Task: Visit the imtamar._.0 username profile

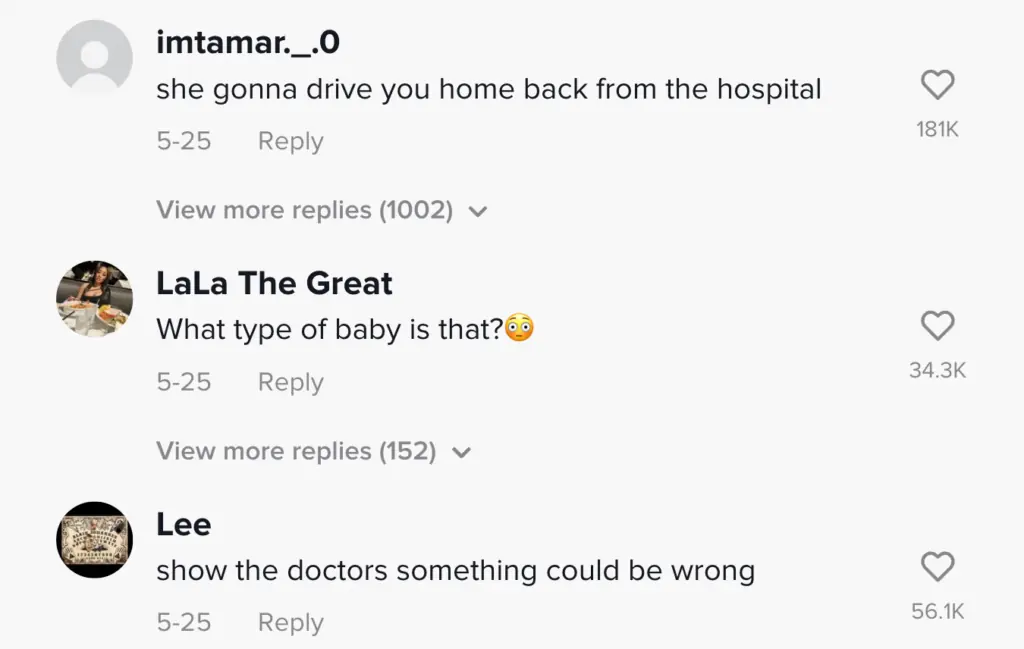Action: point(249,42)
